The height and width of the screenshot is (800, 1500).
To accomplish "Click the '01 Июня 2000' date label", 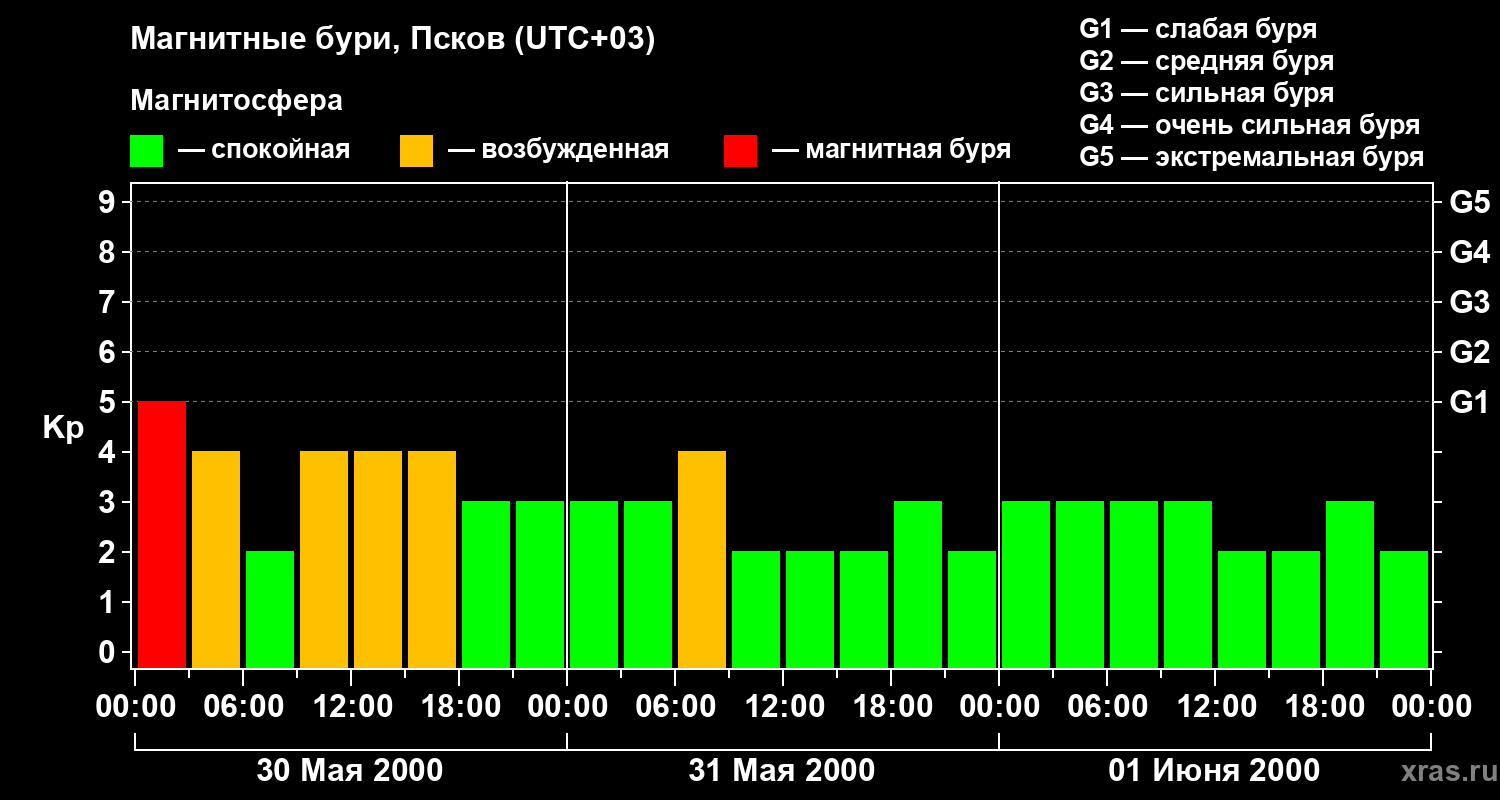I will [x=1214, y=771].
